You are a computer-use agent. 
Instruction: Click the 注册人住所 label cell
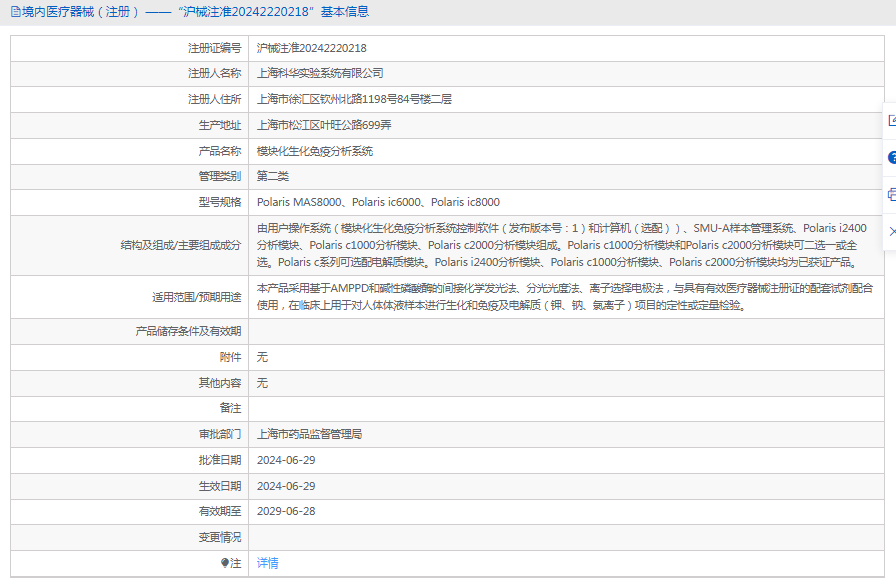130,99
